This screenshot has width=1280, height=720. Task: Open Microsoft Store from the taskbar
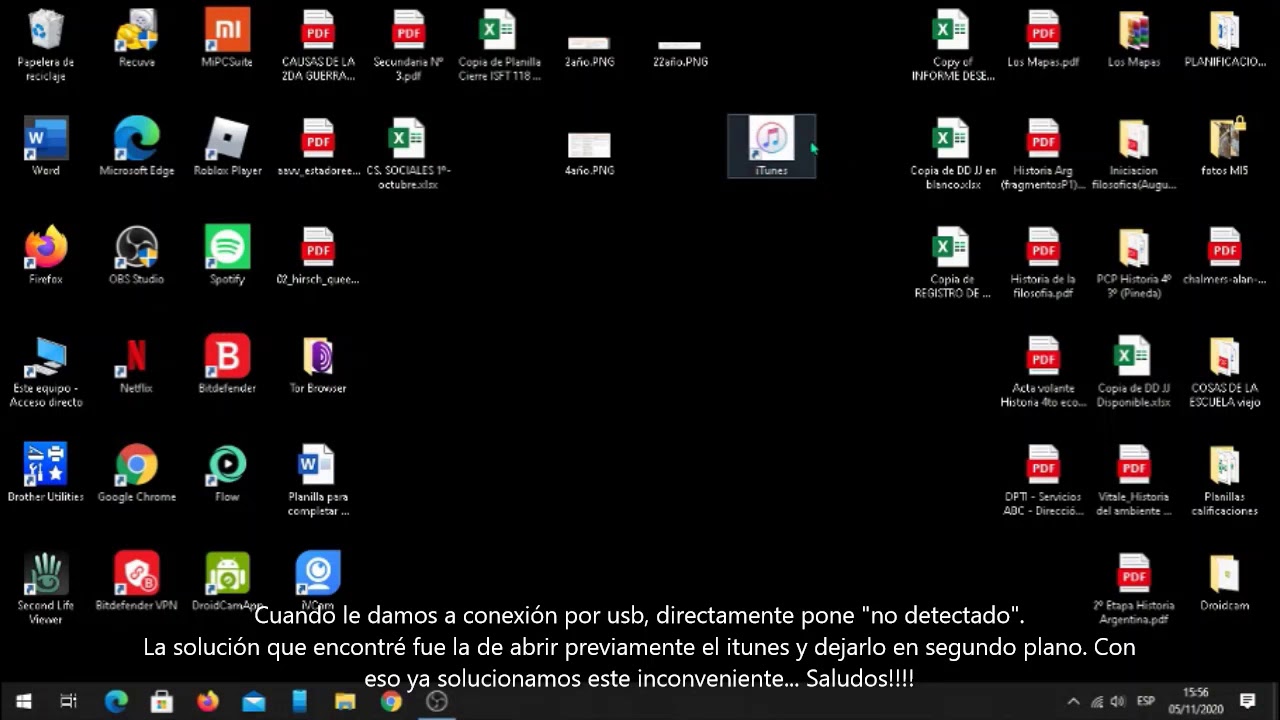tap(162, 701)
